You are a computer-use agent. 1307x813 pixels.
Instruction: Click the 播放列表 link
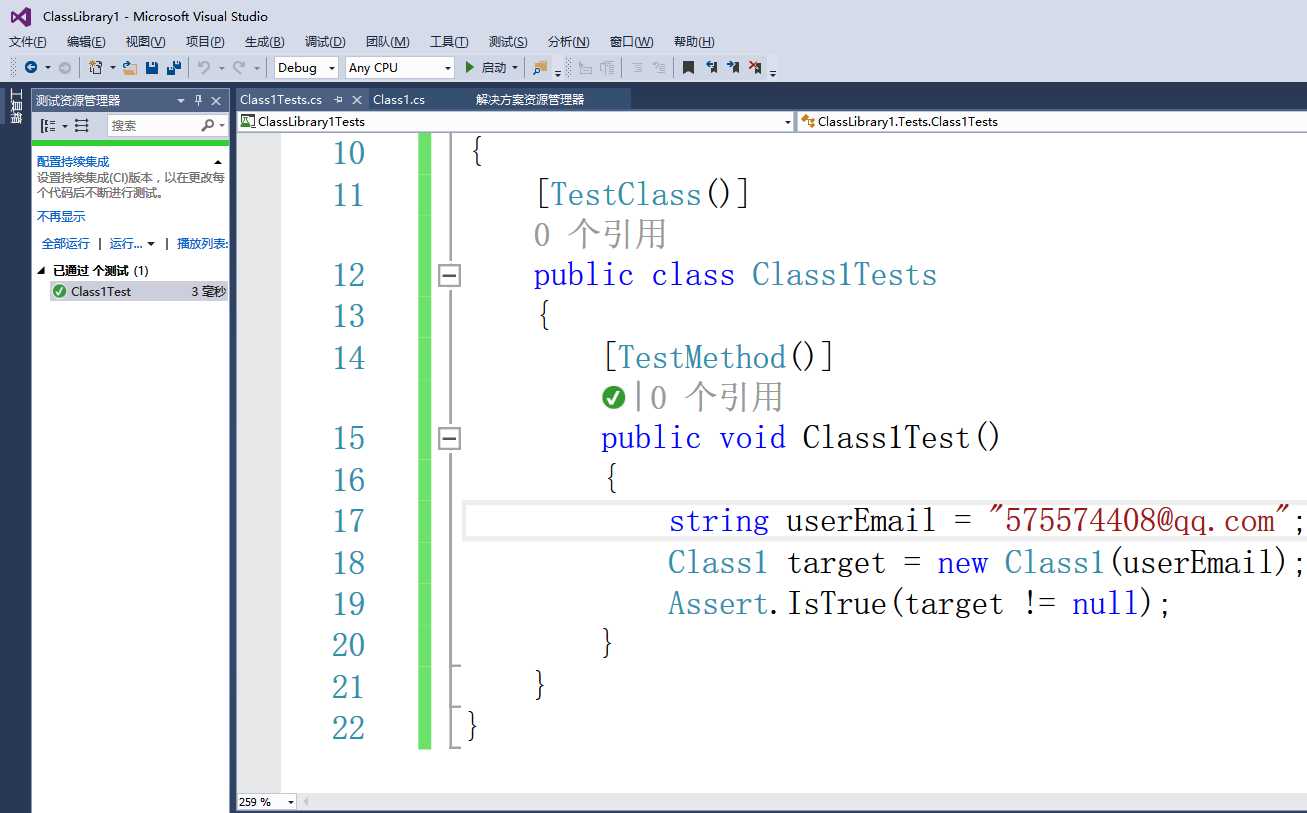202,243
